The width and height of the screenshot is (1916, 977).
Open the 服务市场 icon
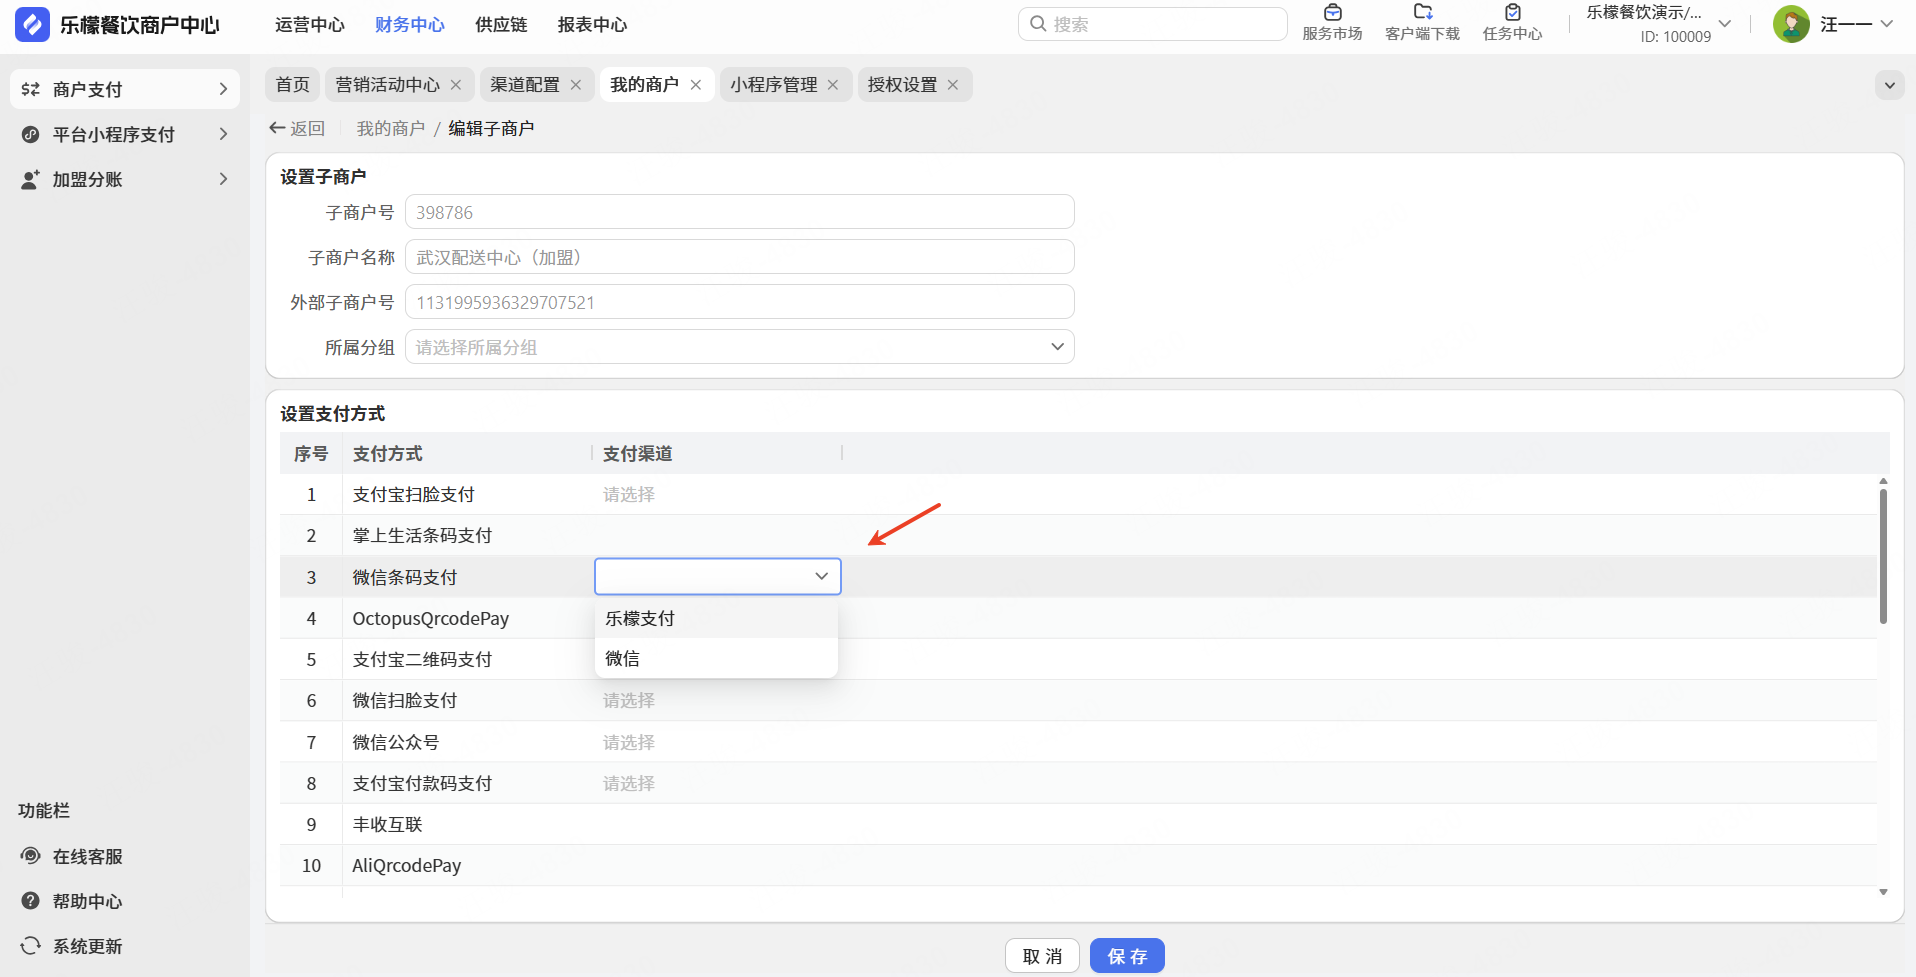coord(1332,12)
